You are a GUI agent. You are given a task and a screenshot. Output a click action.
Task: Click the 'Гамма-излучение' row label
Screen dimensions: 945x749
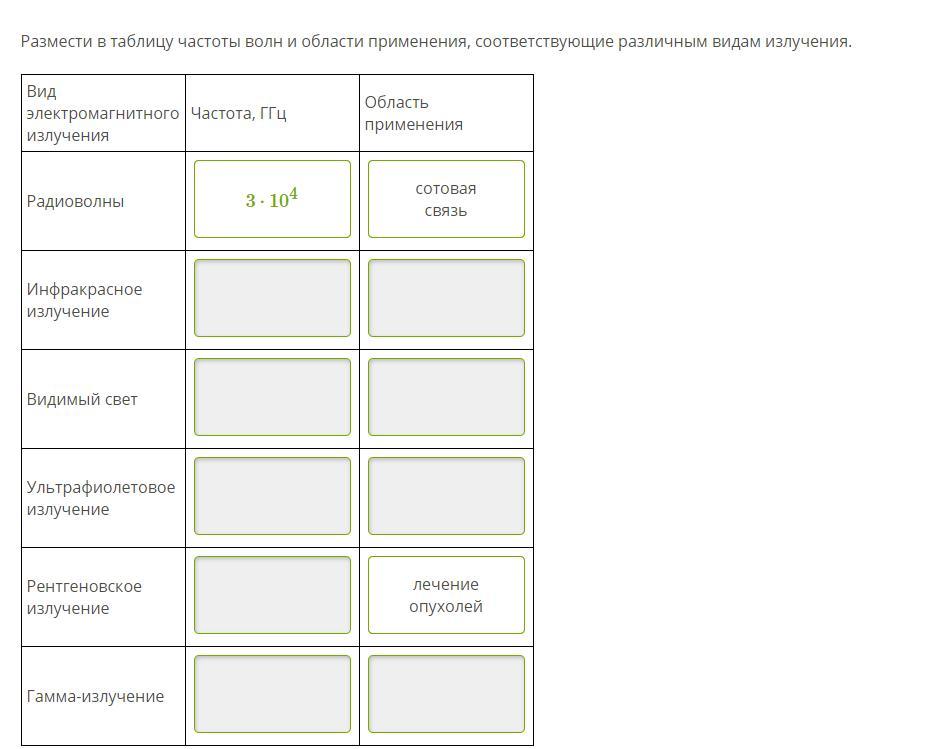[x=95, y=696]
